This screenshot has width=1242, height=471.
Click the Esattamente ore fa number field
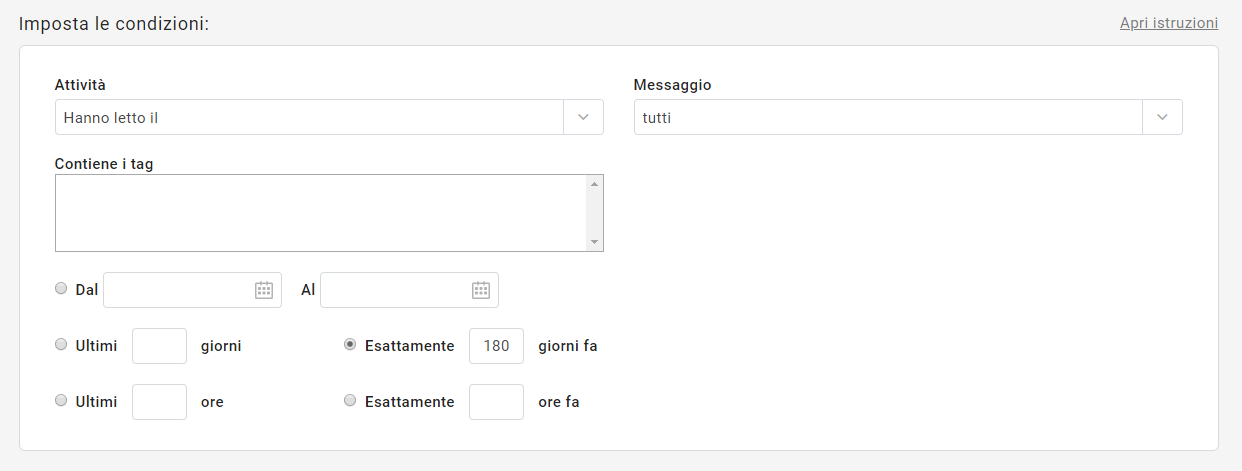tap(496, 402)
